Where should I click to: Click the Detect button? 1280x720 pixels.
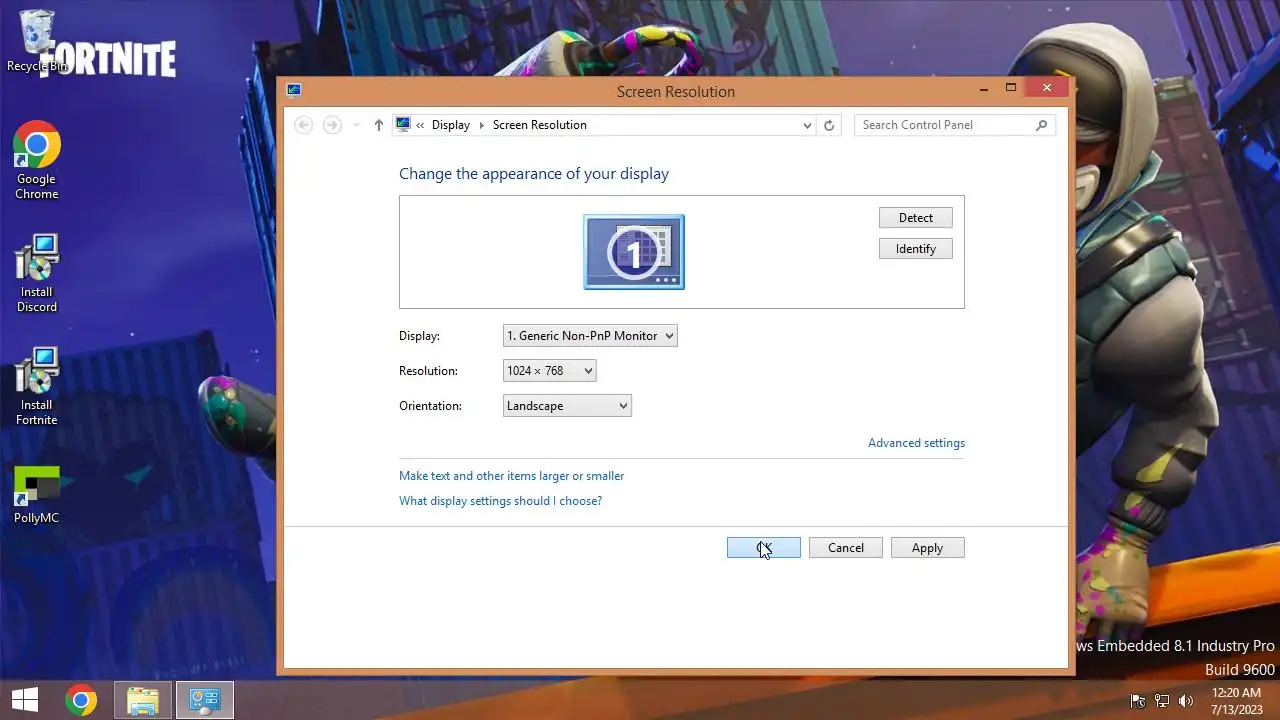coord(916,218)
